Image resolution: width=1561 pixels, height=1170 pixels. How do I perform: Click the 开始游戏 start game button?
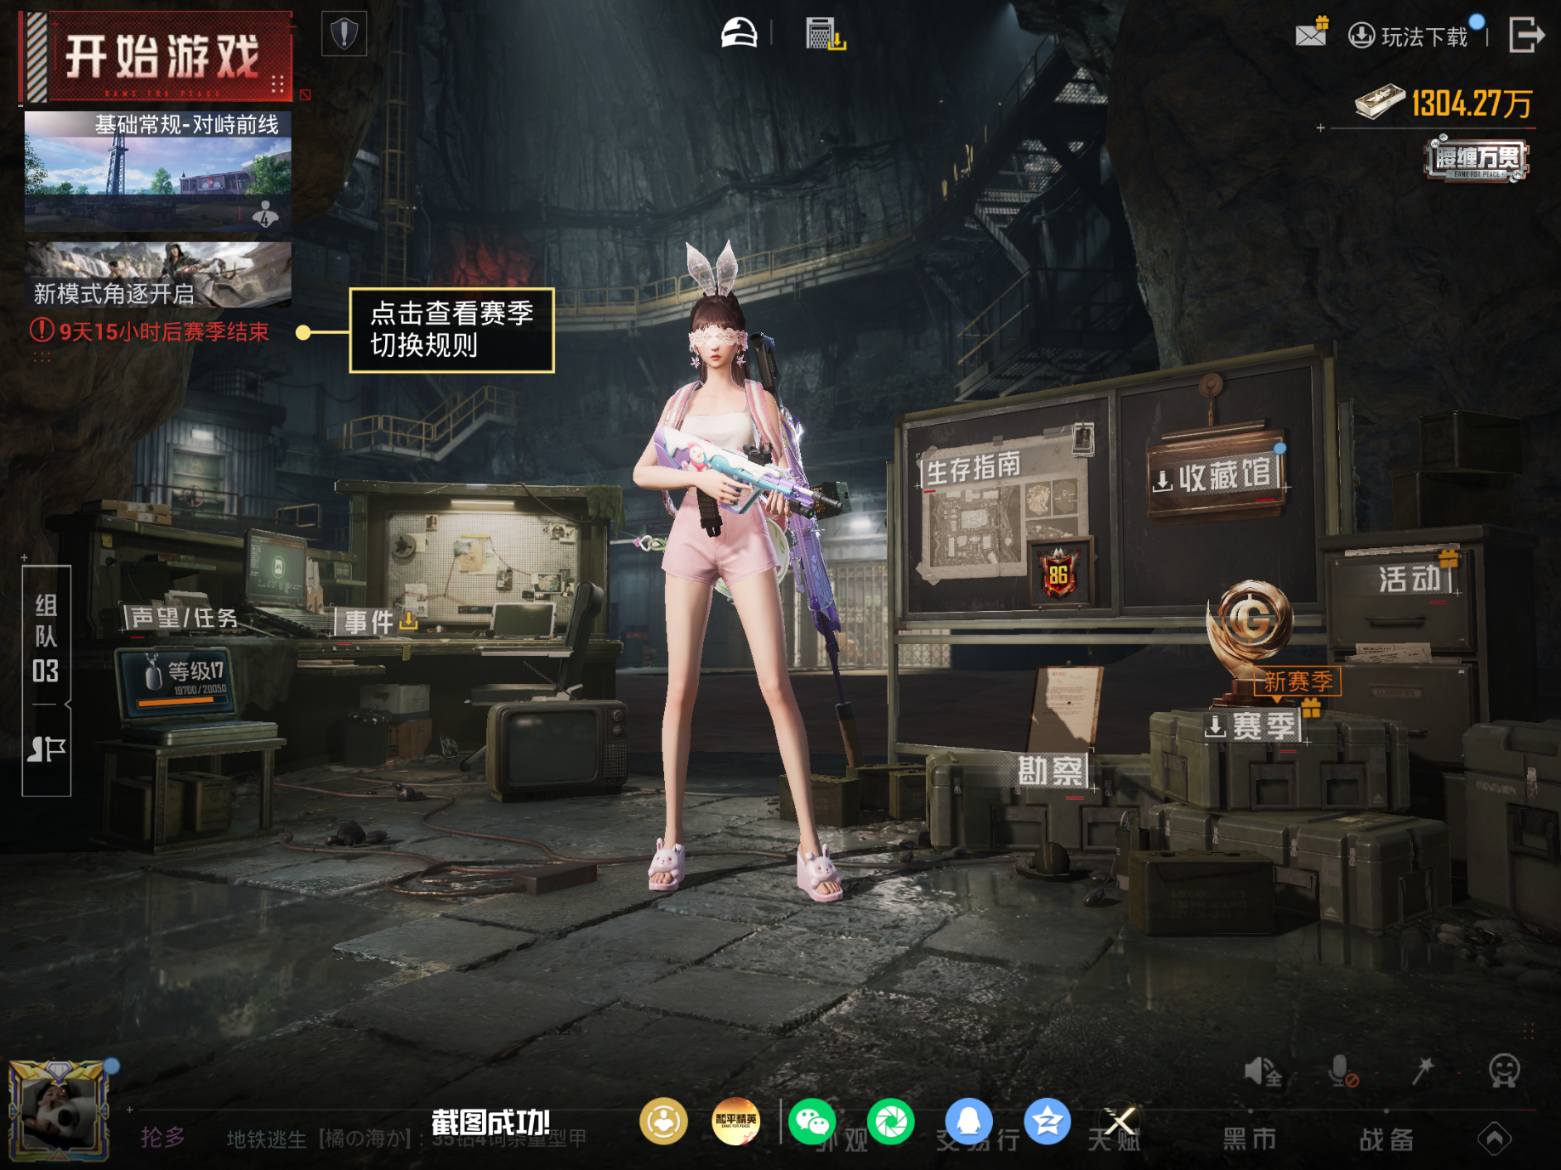pos(155,55)
